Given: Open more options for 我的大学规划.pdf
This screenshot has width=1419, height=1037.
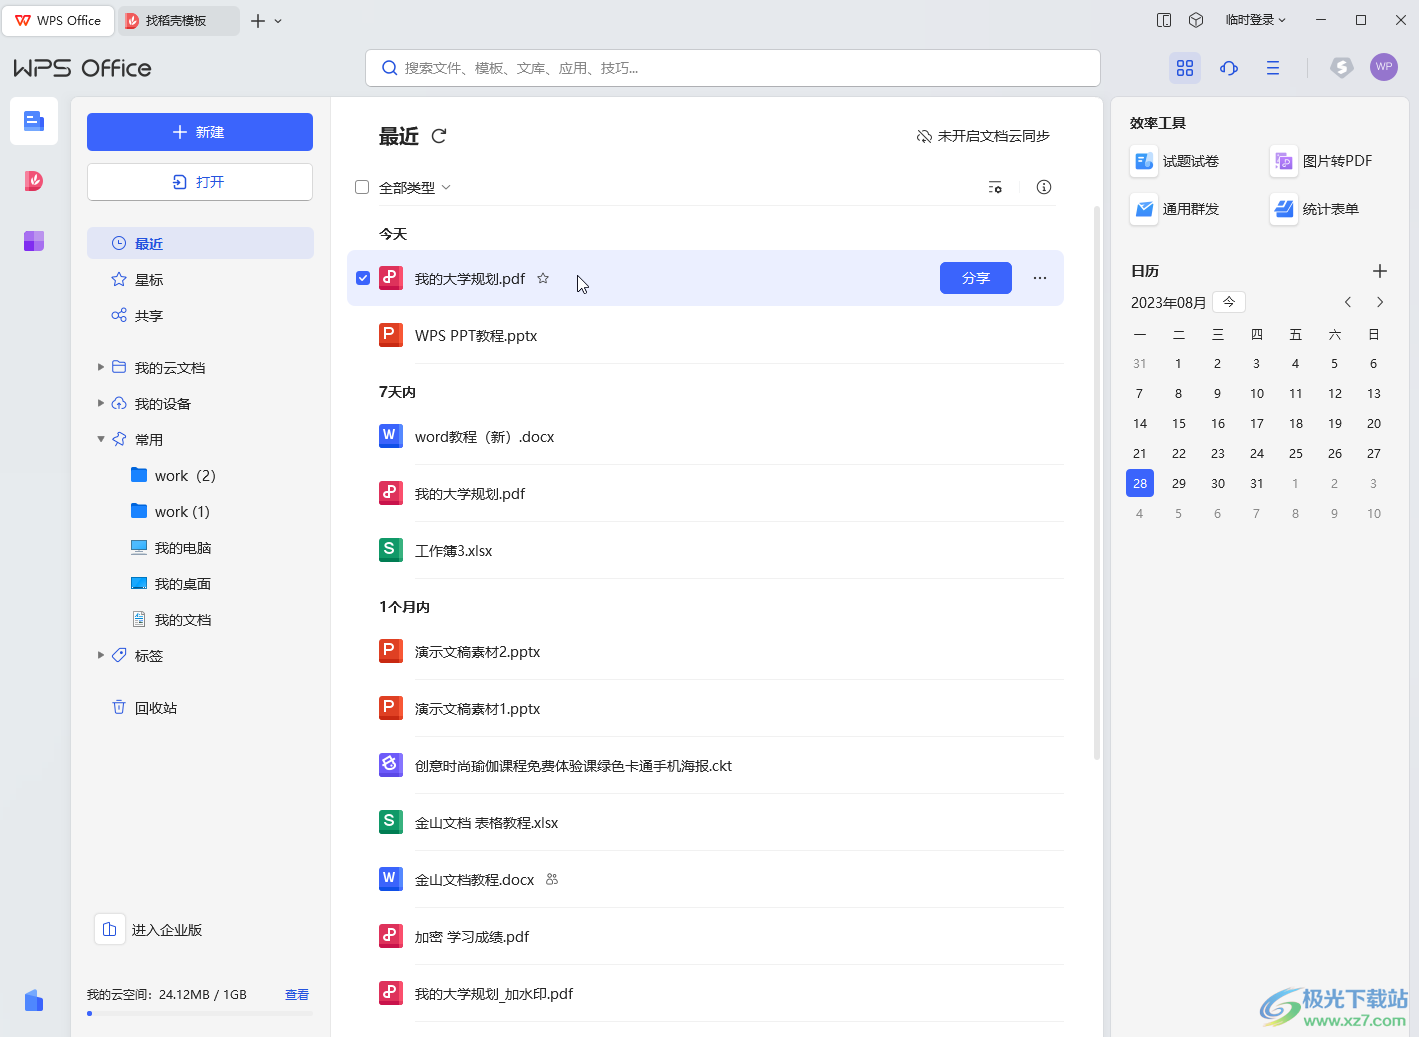Looking at the screenshot, I should pyautogui.click(x=1040, y=278).
